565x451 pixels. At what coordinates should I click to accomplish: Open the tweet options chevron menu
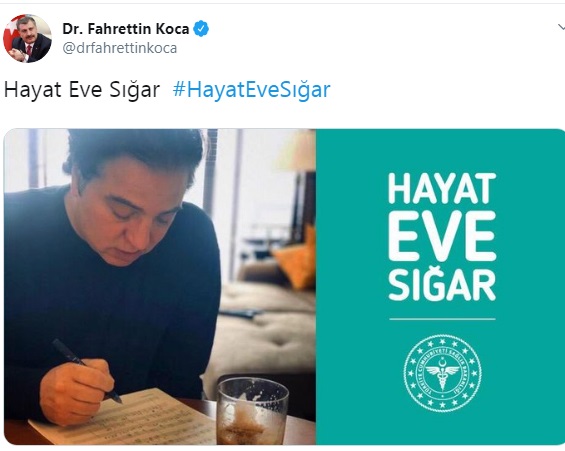coord(561,27)
